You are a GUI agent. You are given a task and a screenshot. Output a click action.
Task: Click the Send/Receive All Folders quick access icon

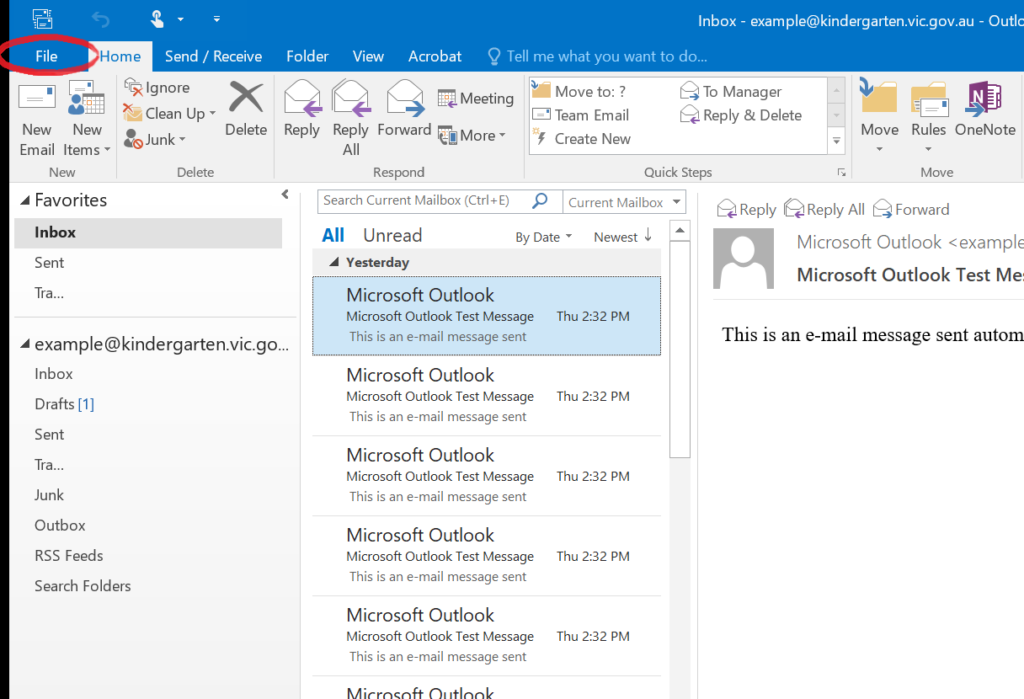[x=42, y=19]
